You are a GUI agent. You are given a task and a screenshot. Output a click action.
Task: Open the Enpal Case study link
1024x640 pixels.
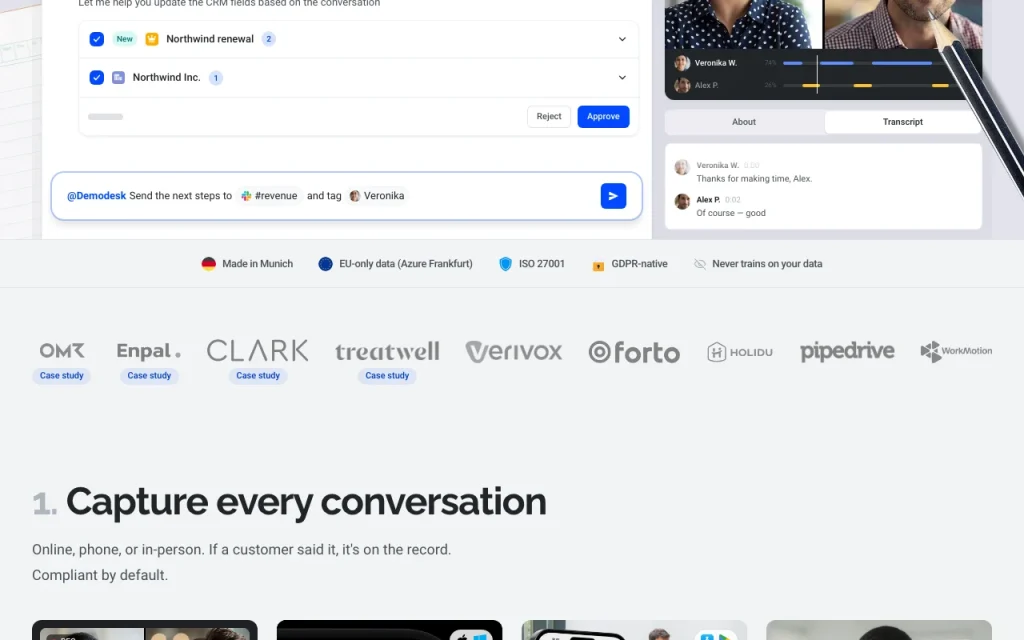point(149,376)
